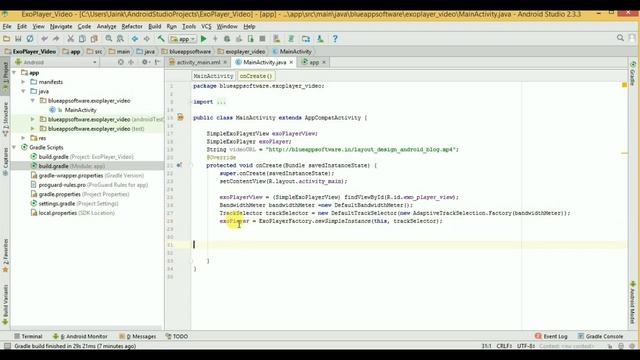Viewport: 640px width, 360px height.
Task: Click the Debug bug icon
Action: pyautogui.click(x=227, y=39)
